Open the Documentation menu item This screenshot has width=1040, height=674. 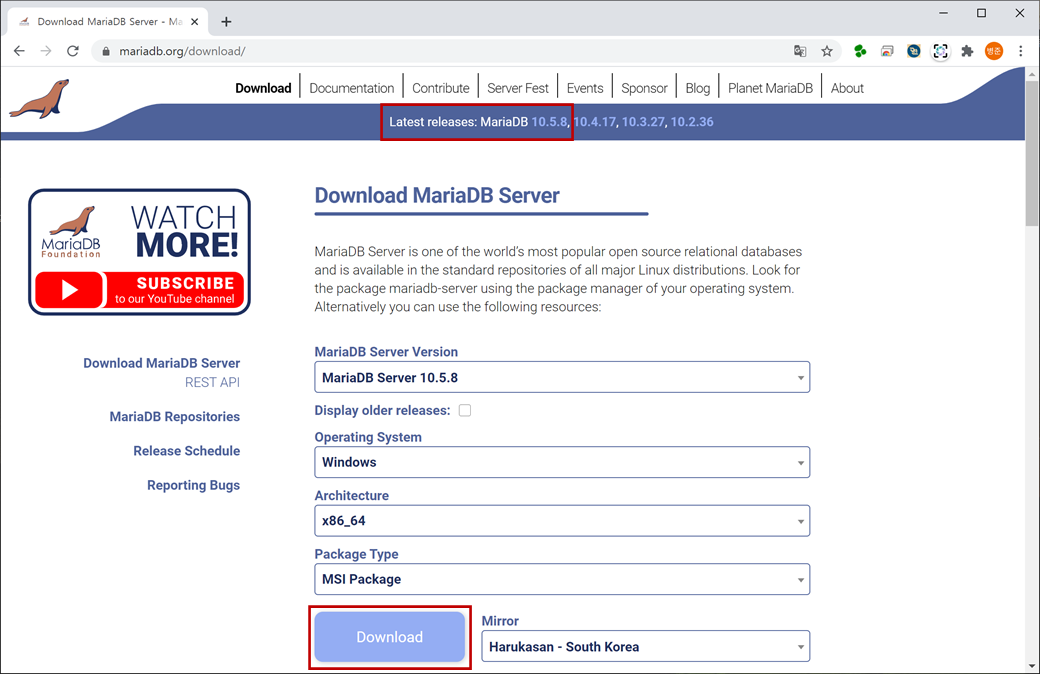coord(352,88)
